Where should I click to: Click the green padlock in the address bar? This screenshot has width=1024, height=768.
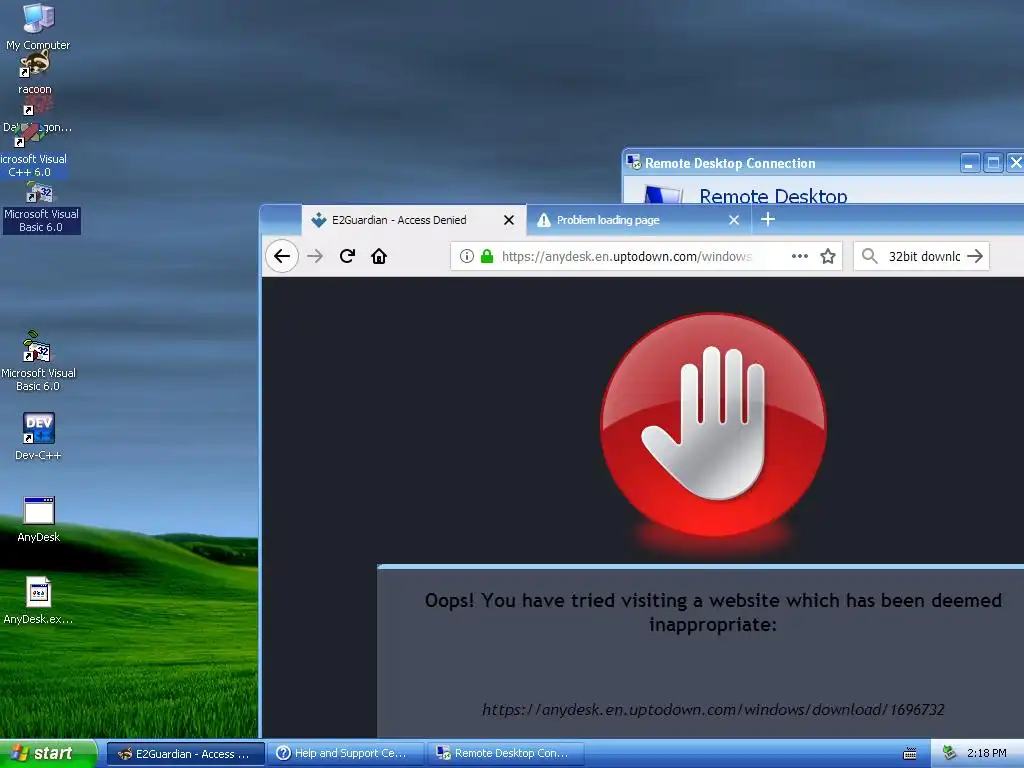coord(487,256)
